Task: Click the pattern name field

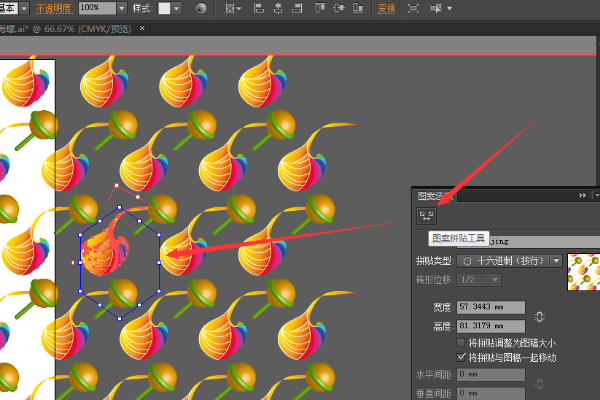Action: (x=545, y=241)
